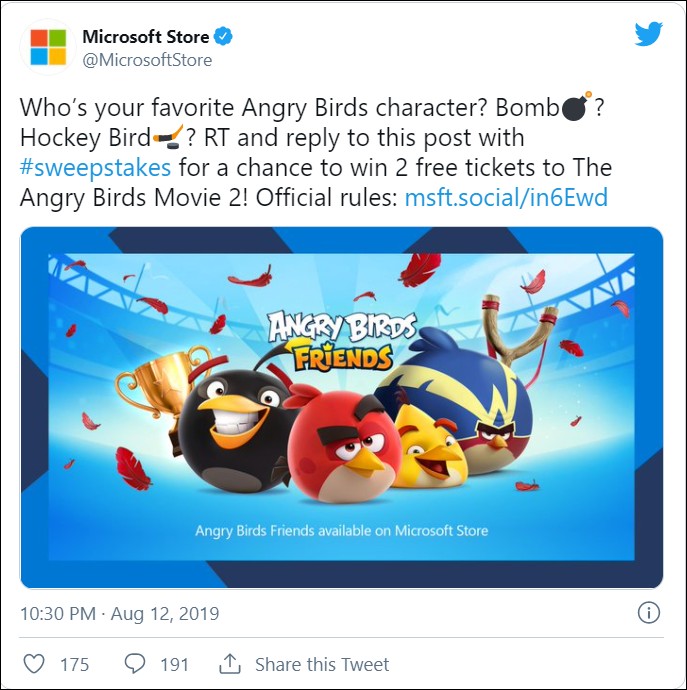
Task: Click the bomb emoji in the tweet
Action: (x=576, y=109)
